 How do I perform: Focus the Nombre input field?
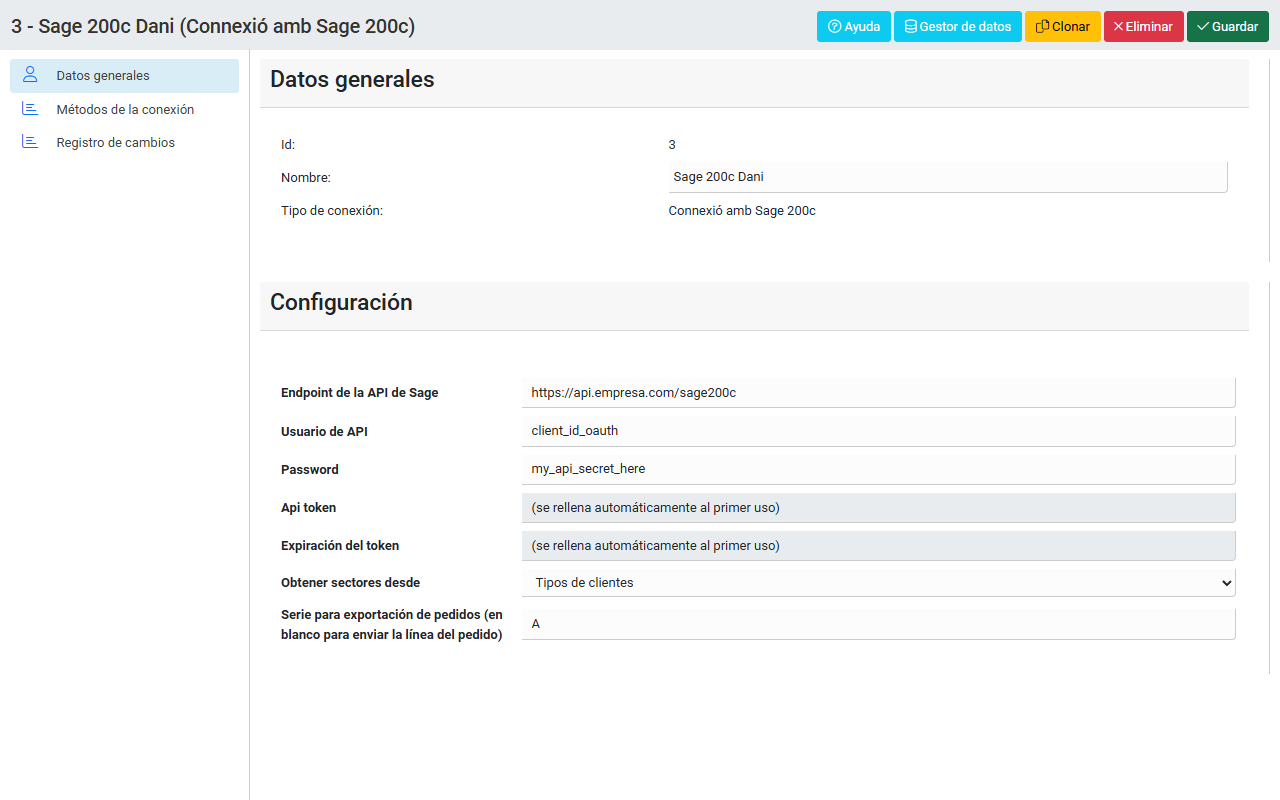coord(947,177)
